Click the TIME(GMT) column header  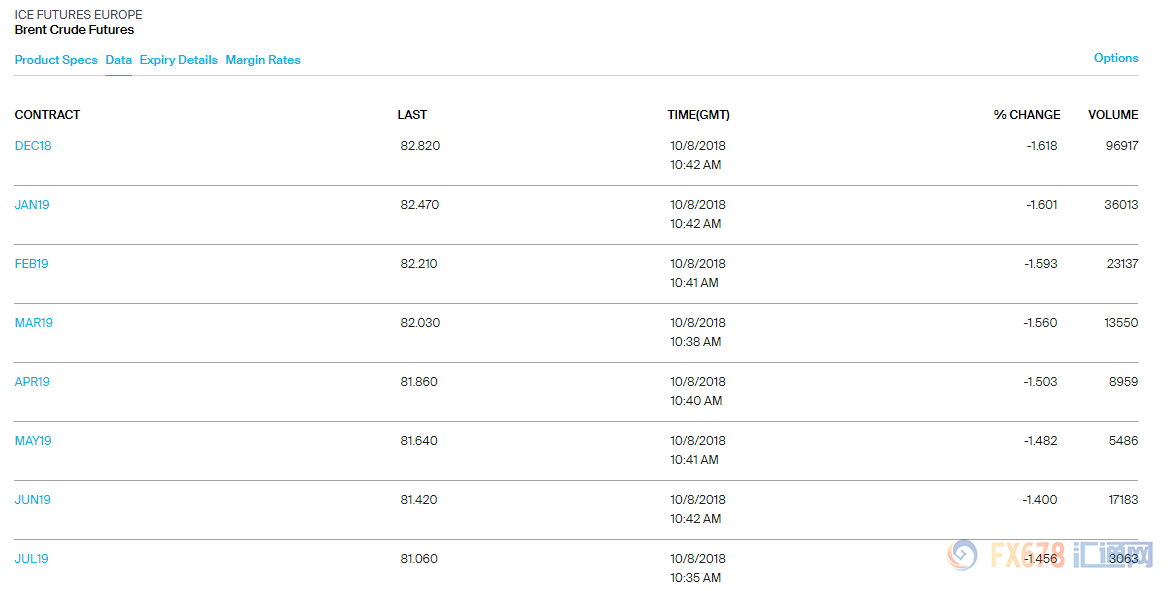698,115
